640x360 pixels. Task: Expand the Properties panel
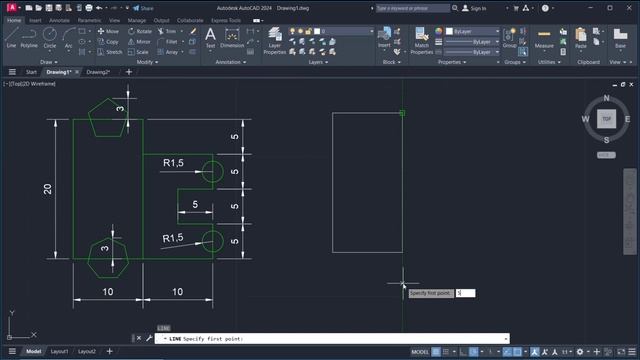452,62
